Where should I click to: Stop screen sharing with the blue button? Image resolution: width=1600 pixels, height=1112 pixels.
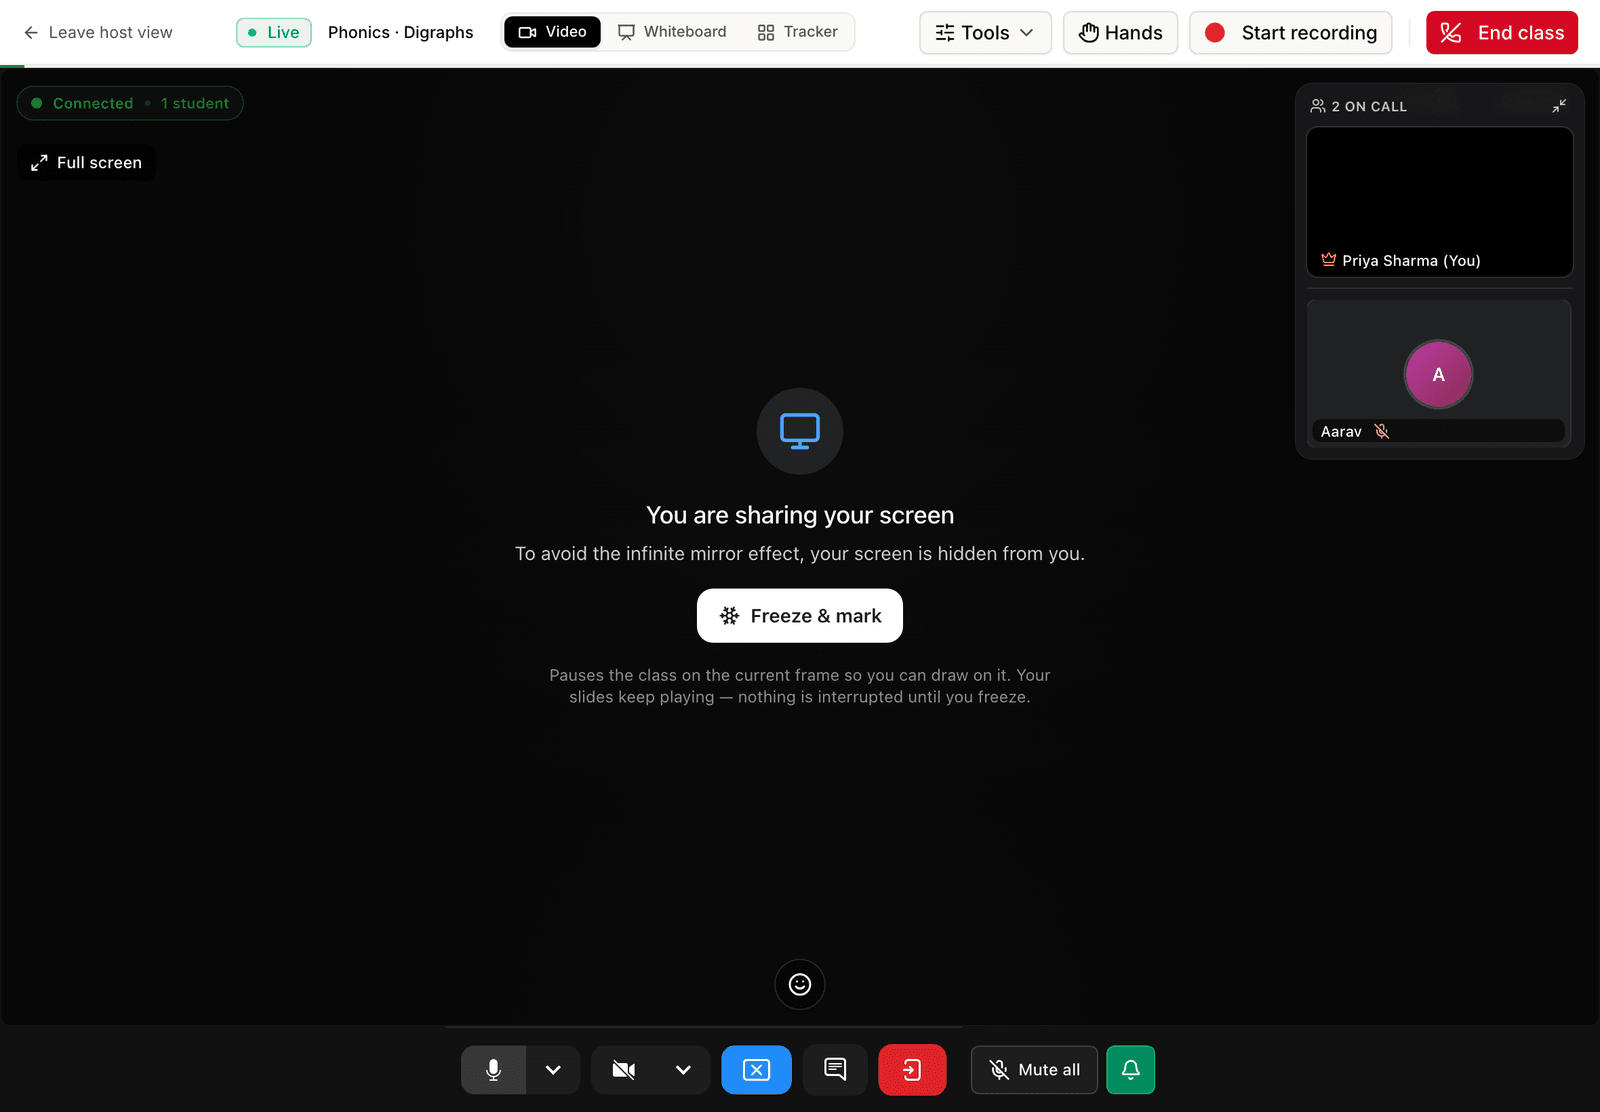(756, 1070)
